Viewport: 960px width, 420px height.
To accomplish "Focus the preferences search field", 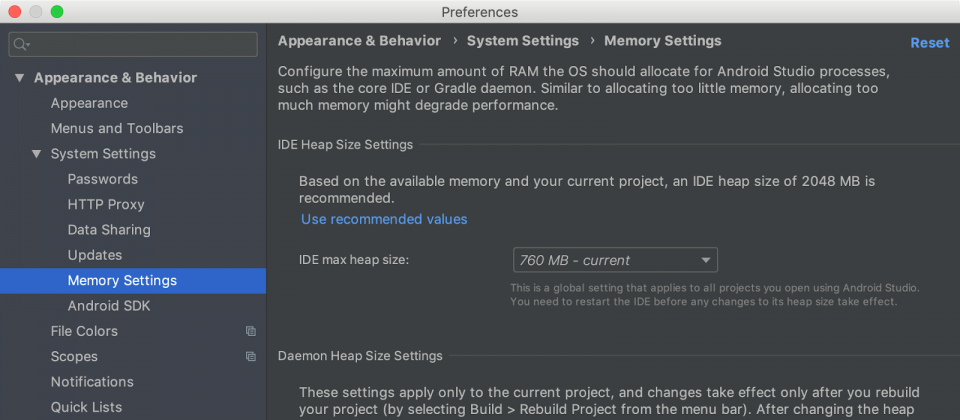I will coord(133,44).
